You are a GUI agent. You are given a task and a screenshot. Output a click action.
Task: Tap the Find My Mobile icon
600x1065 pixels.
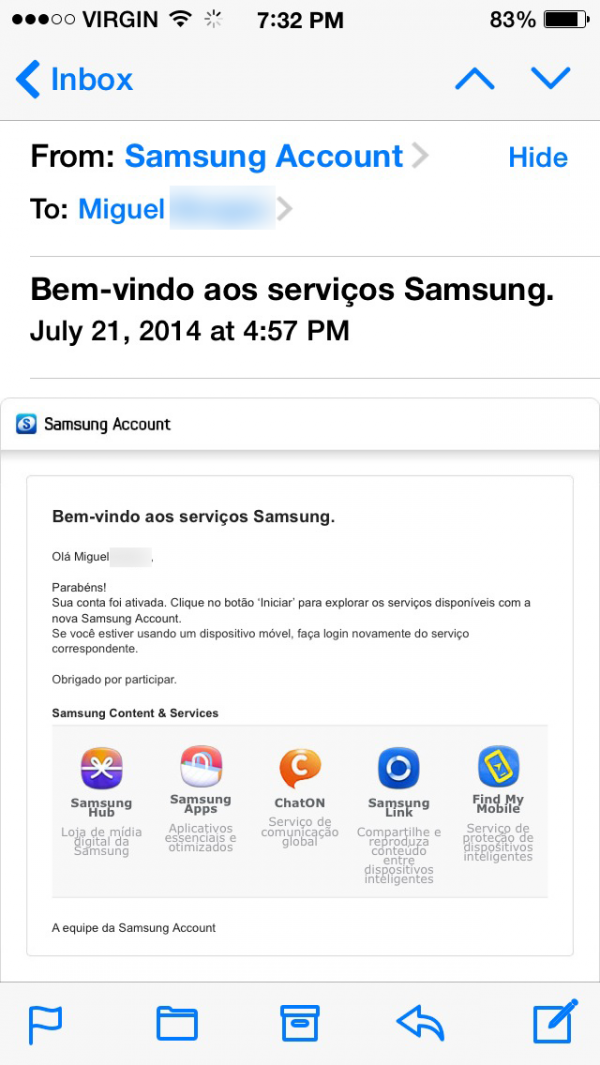point(499,767)
